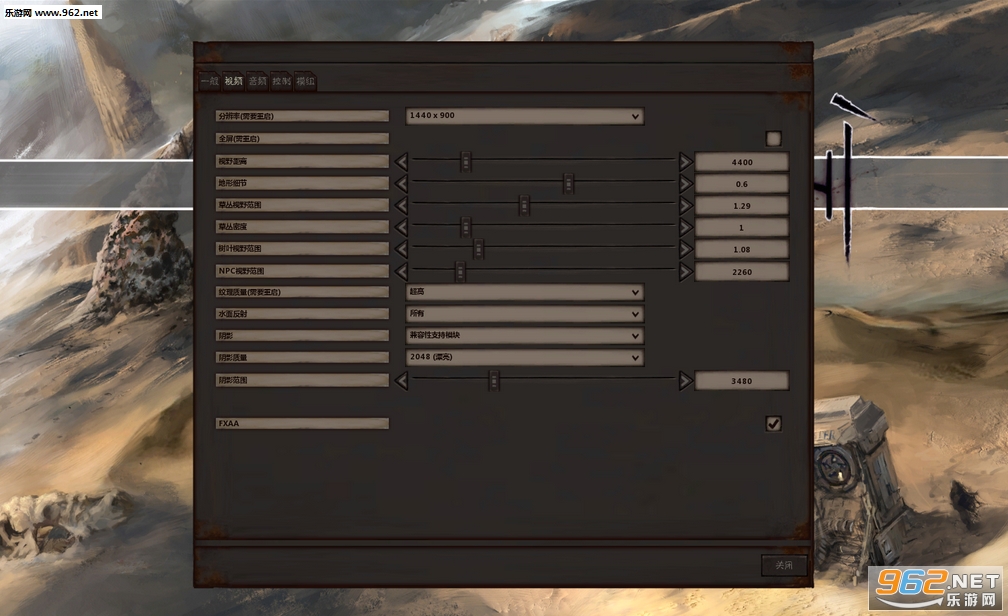Increase 地形细节 using the right arrow
This screenshot has height=616, width=1008.
point(685,183)
